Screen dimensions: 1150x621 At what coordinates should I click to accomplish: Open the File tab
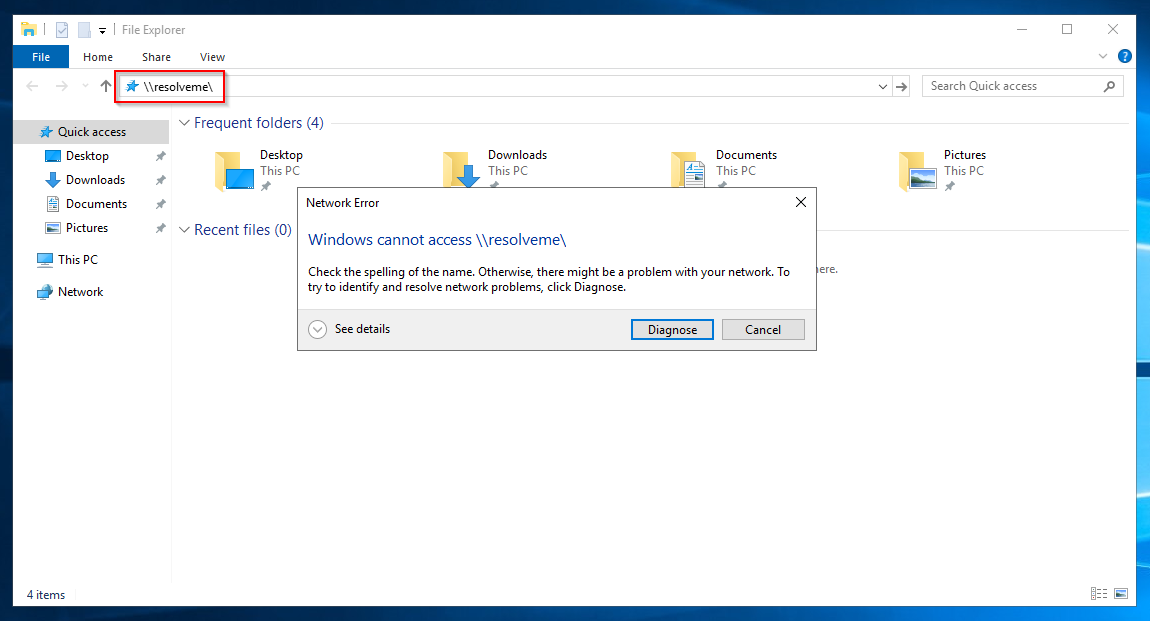coord(41,56)
